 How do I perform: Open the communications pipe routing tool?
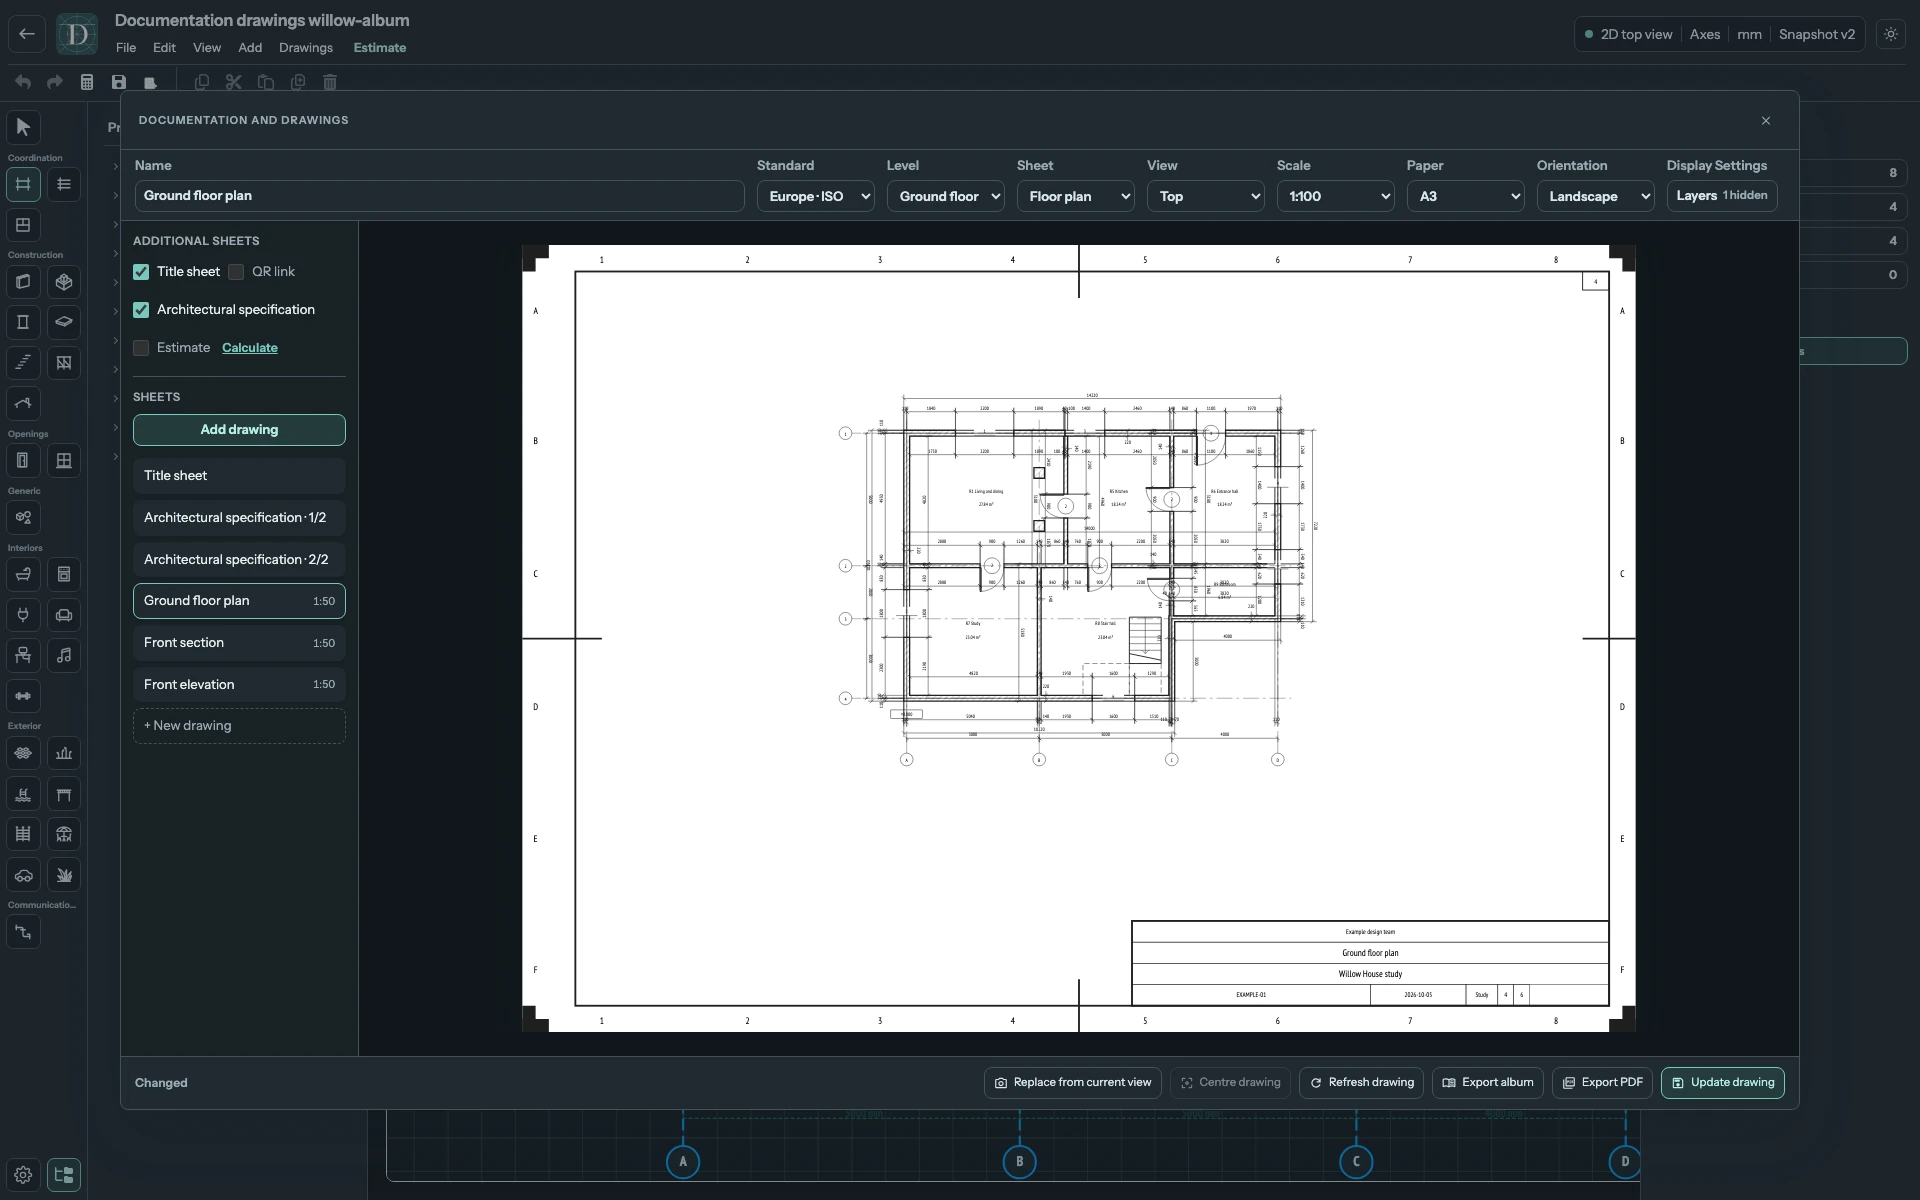(23, 932)
